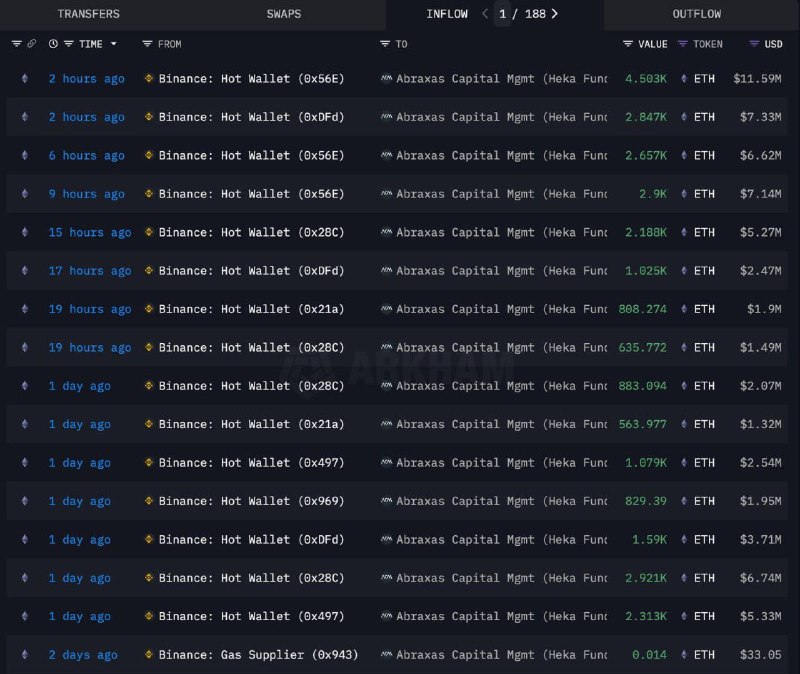Open Binance: Hot Wallet (0x28C) in the 635.772 row
This screenshot has width=800, height=674.
click(251, 347)
